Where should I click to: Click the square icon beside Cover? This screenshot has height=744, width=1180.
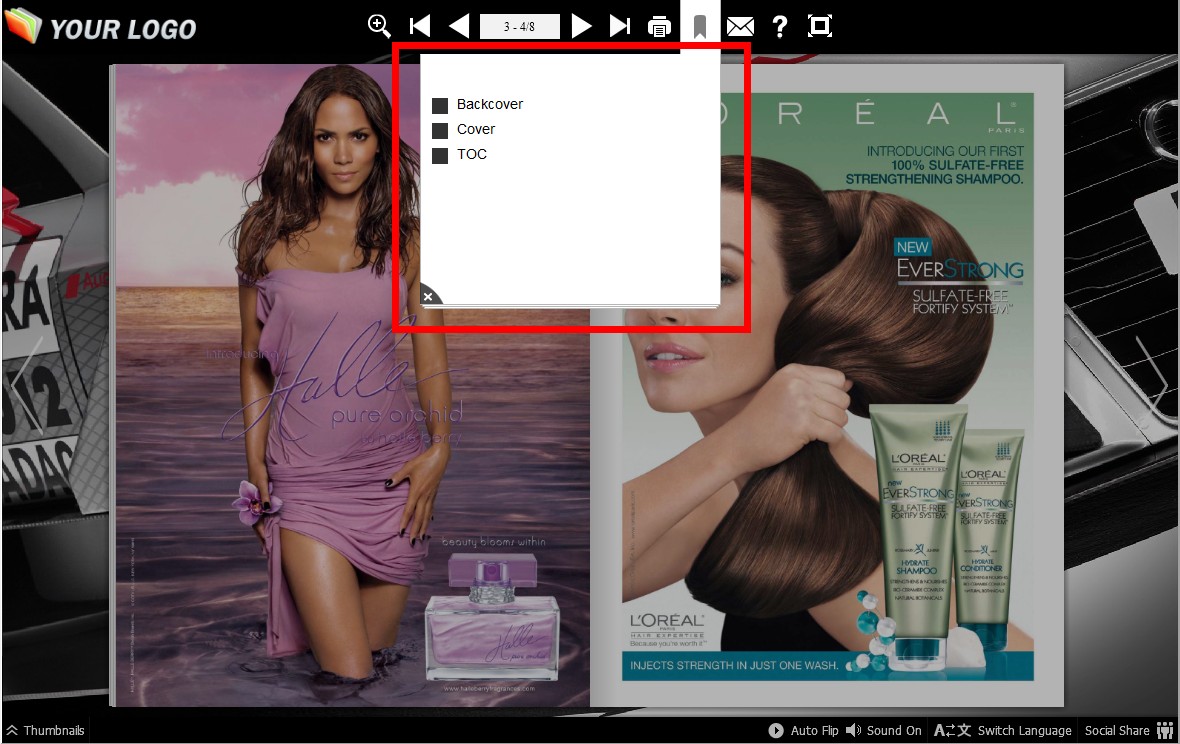pyautogui.click(x=440, y=130)
